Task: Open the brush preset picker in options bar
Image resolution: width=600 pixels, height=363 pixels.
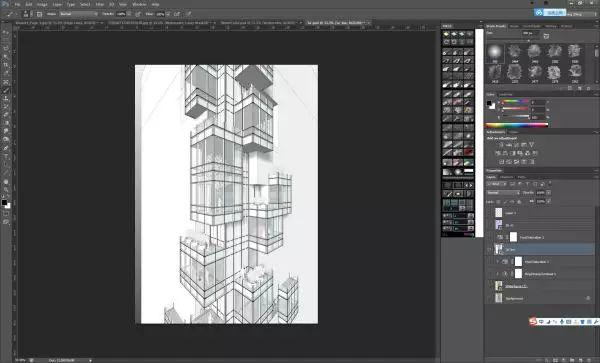Action: coord(26,14)
